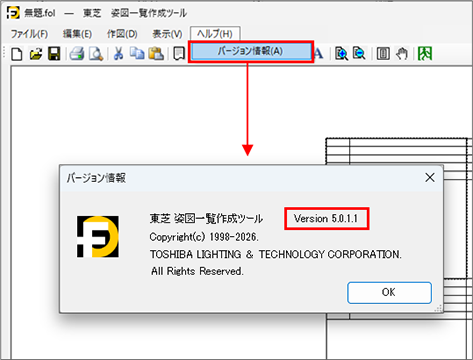The image size is (473, 360).
Task: Click the green figure icon in toolbar
Action: tap(425, 54)
